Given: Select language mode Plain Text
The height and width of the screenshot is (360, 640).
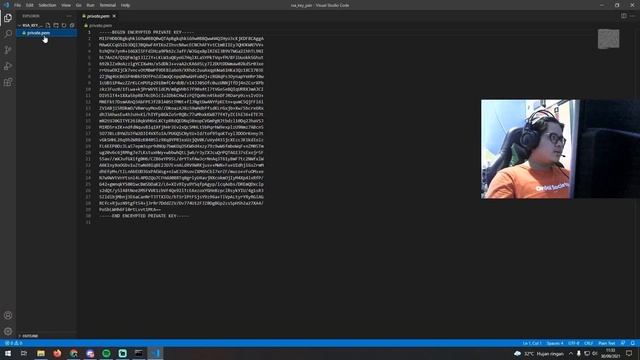Looking at the screenshot, I should click(607, 343).
